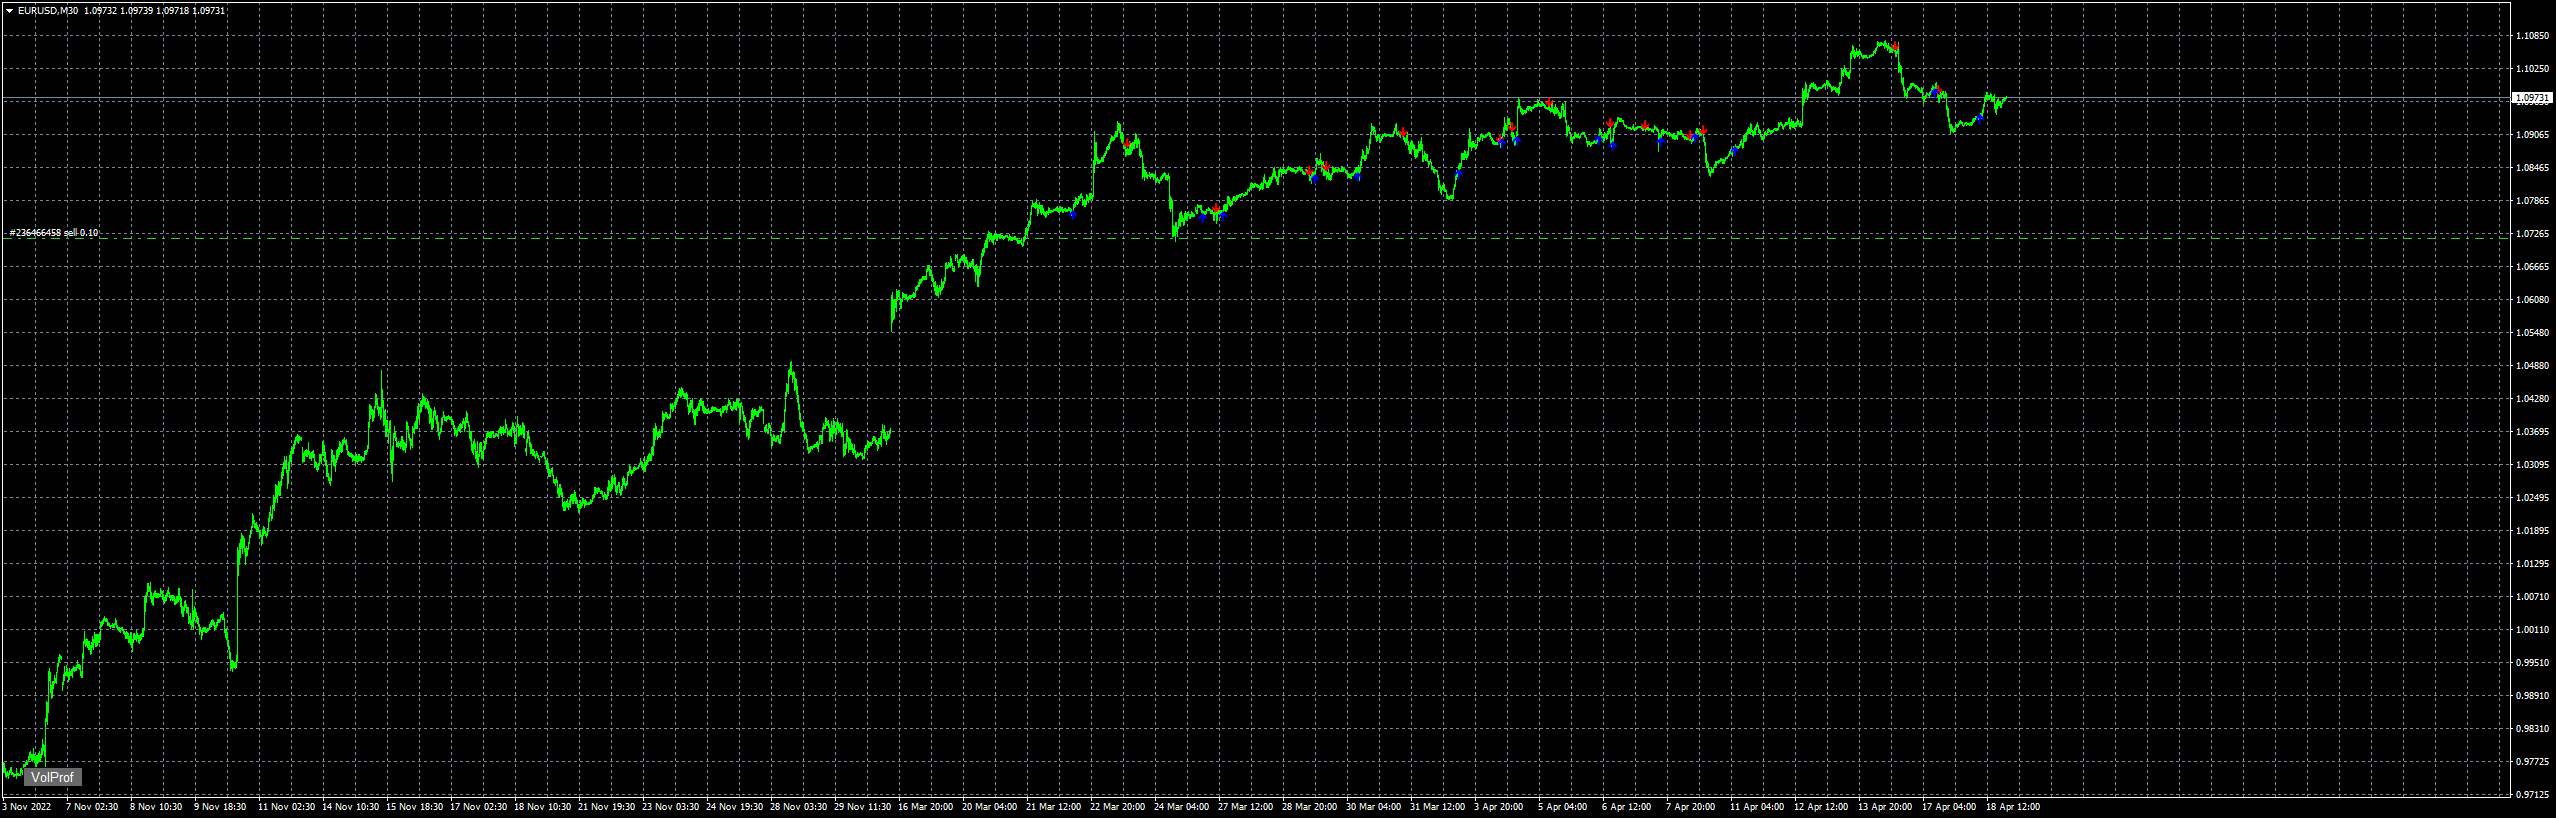Click the 1.08465 price axis label
The width and height of the screenshot is (2556, 818).
[2531, 168]
